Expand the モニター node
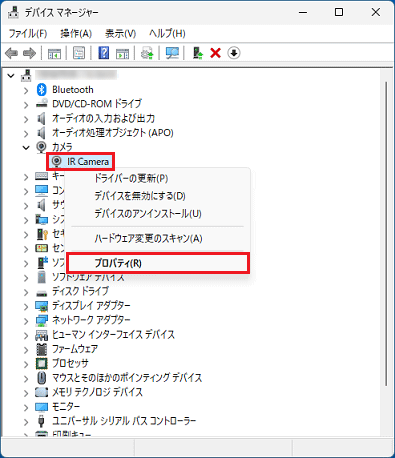This screenshot has width=395, height=458. (x=26, y=407)
